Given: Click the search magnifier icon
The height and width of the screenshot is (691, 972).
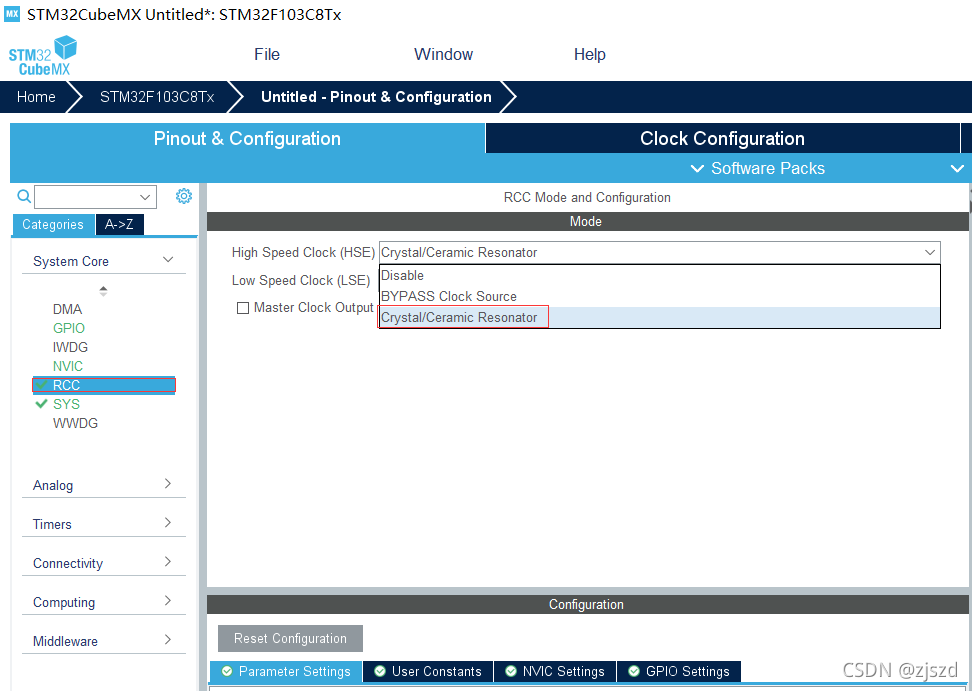Looking at the screenshot, I should (x=24, y=196).
